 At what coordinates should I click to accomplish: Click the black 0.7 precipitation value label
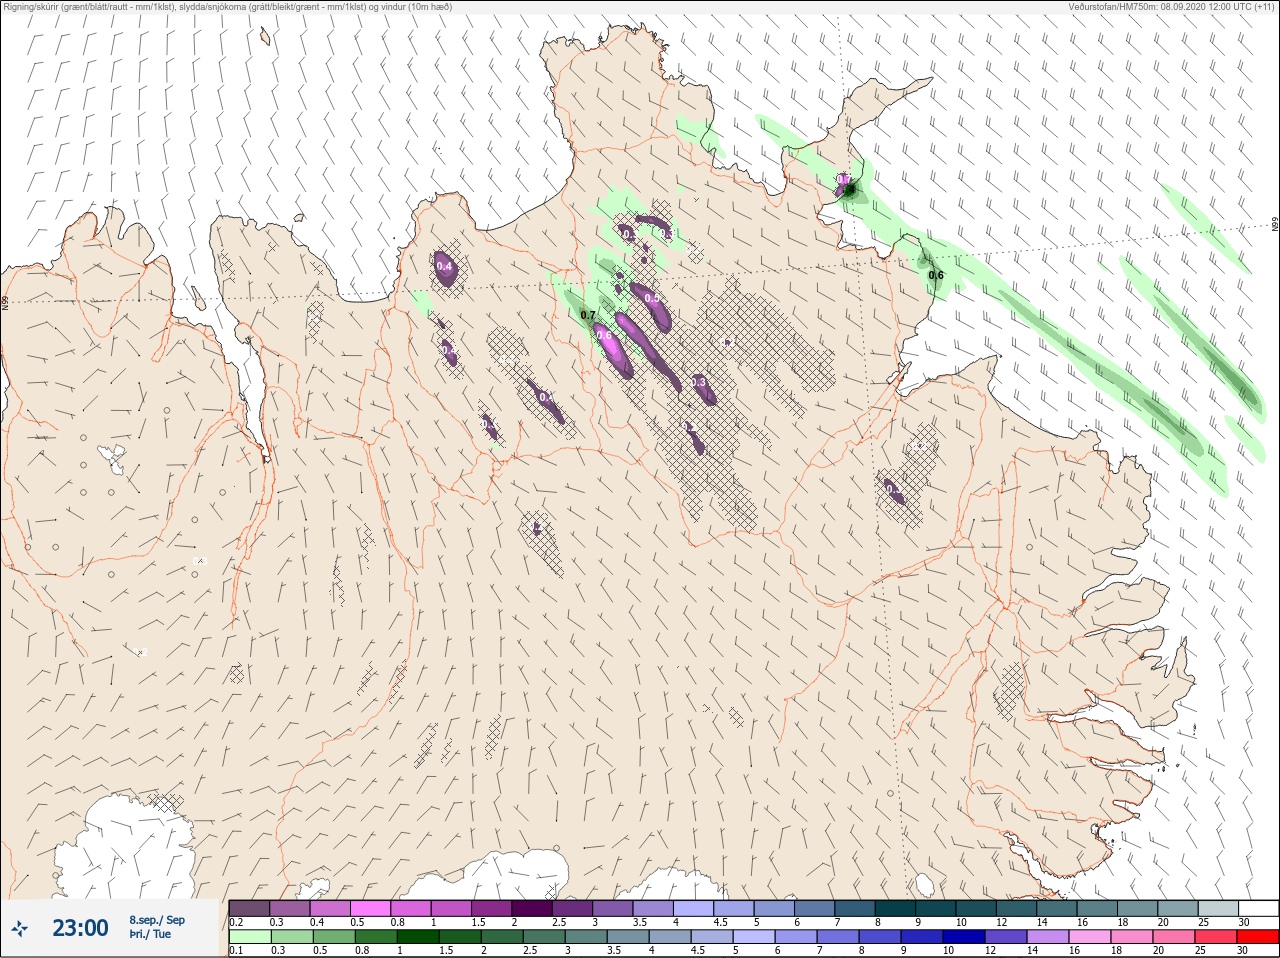click(x=588, y=315)
